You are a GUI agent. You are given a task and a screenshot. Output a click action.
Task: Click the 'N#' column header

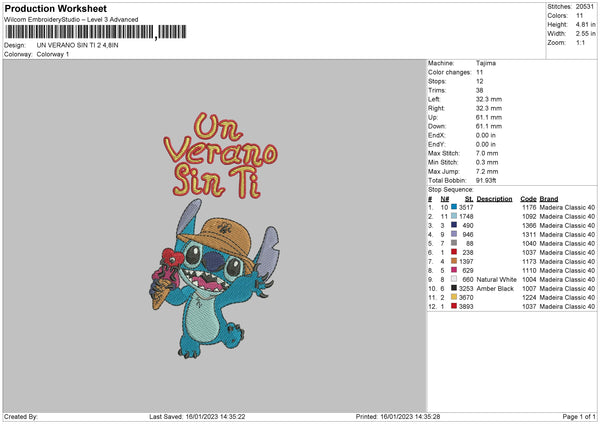(445, 199)
